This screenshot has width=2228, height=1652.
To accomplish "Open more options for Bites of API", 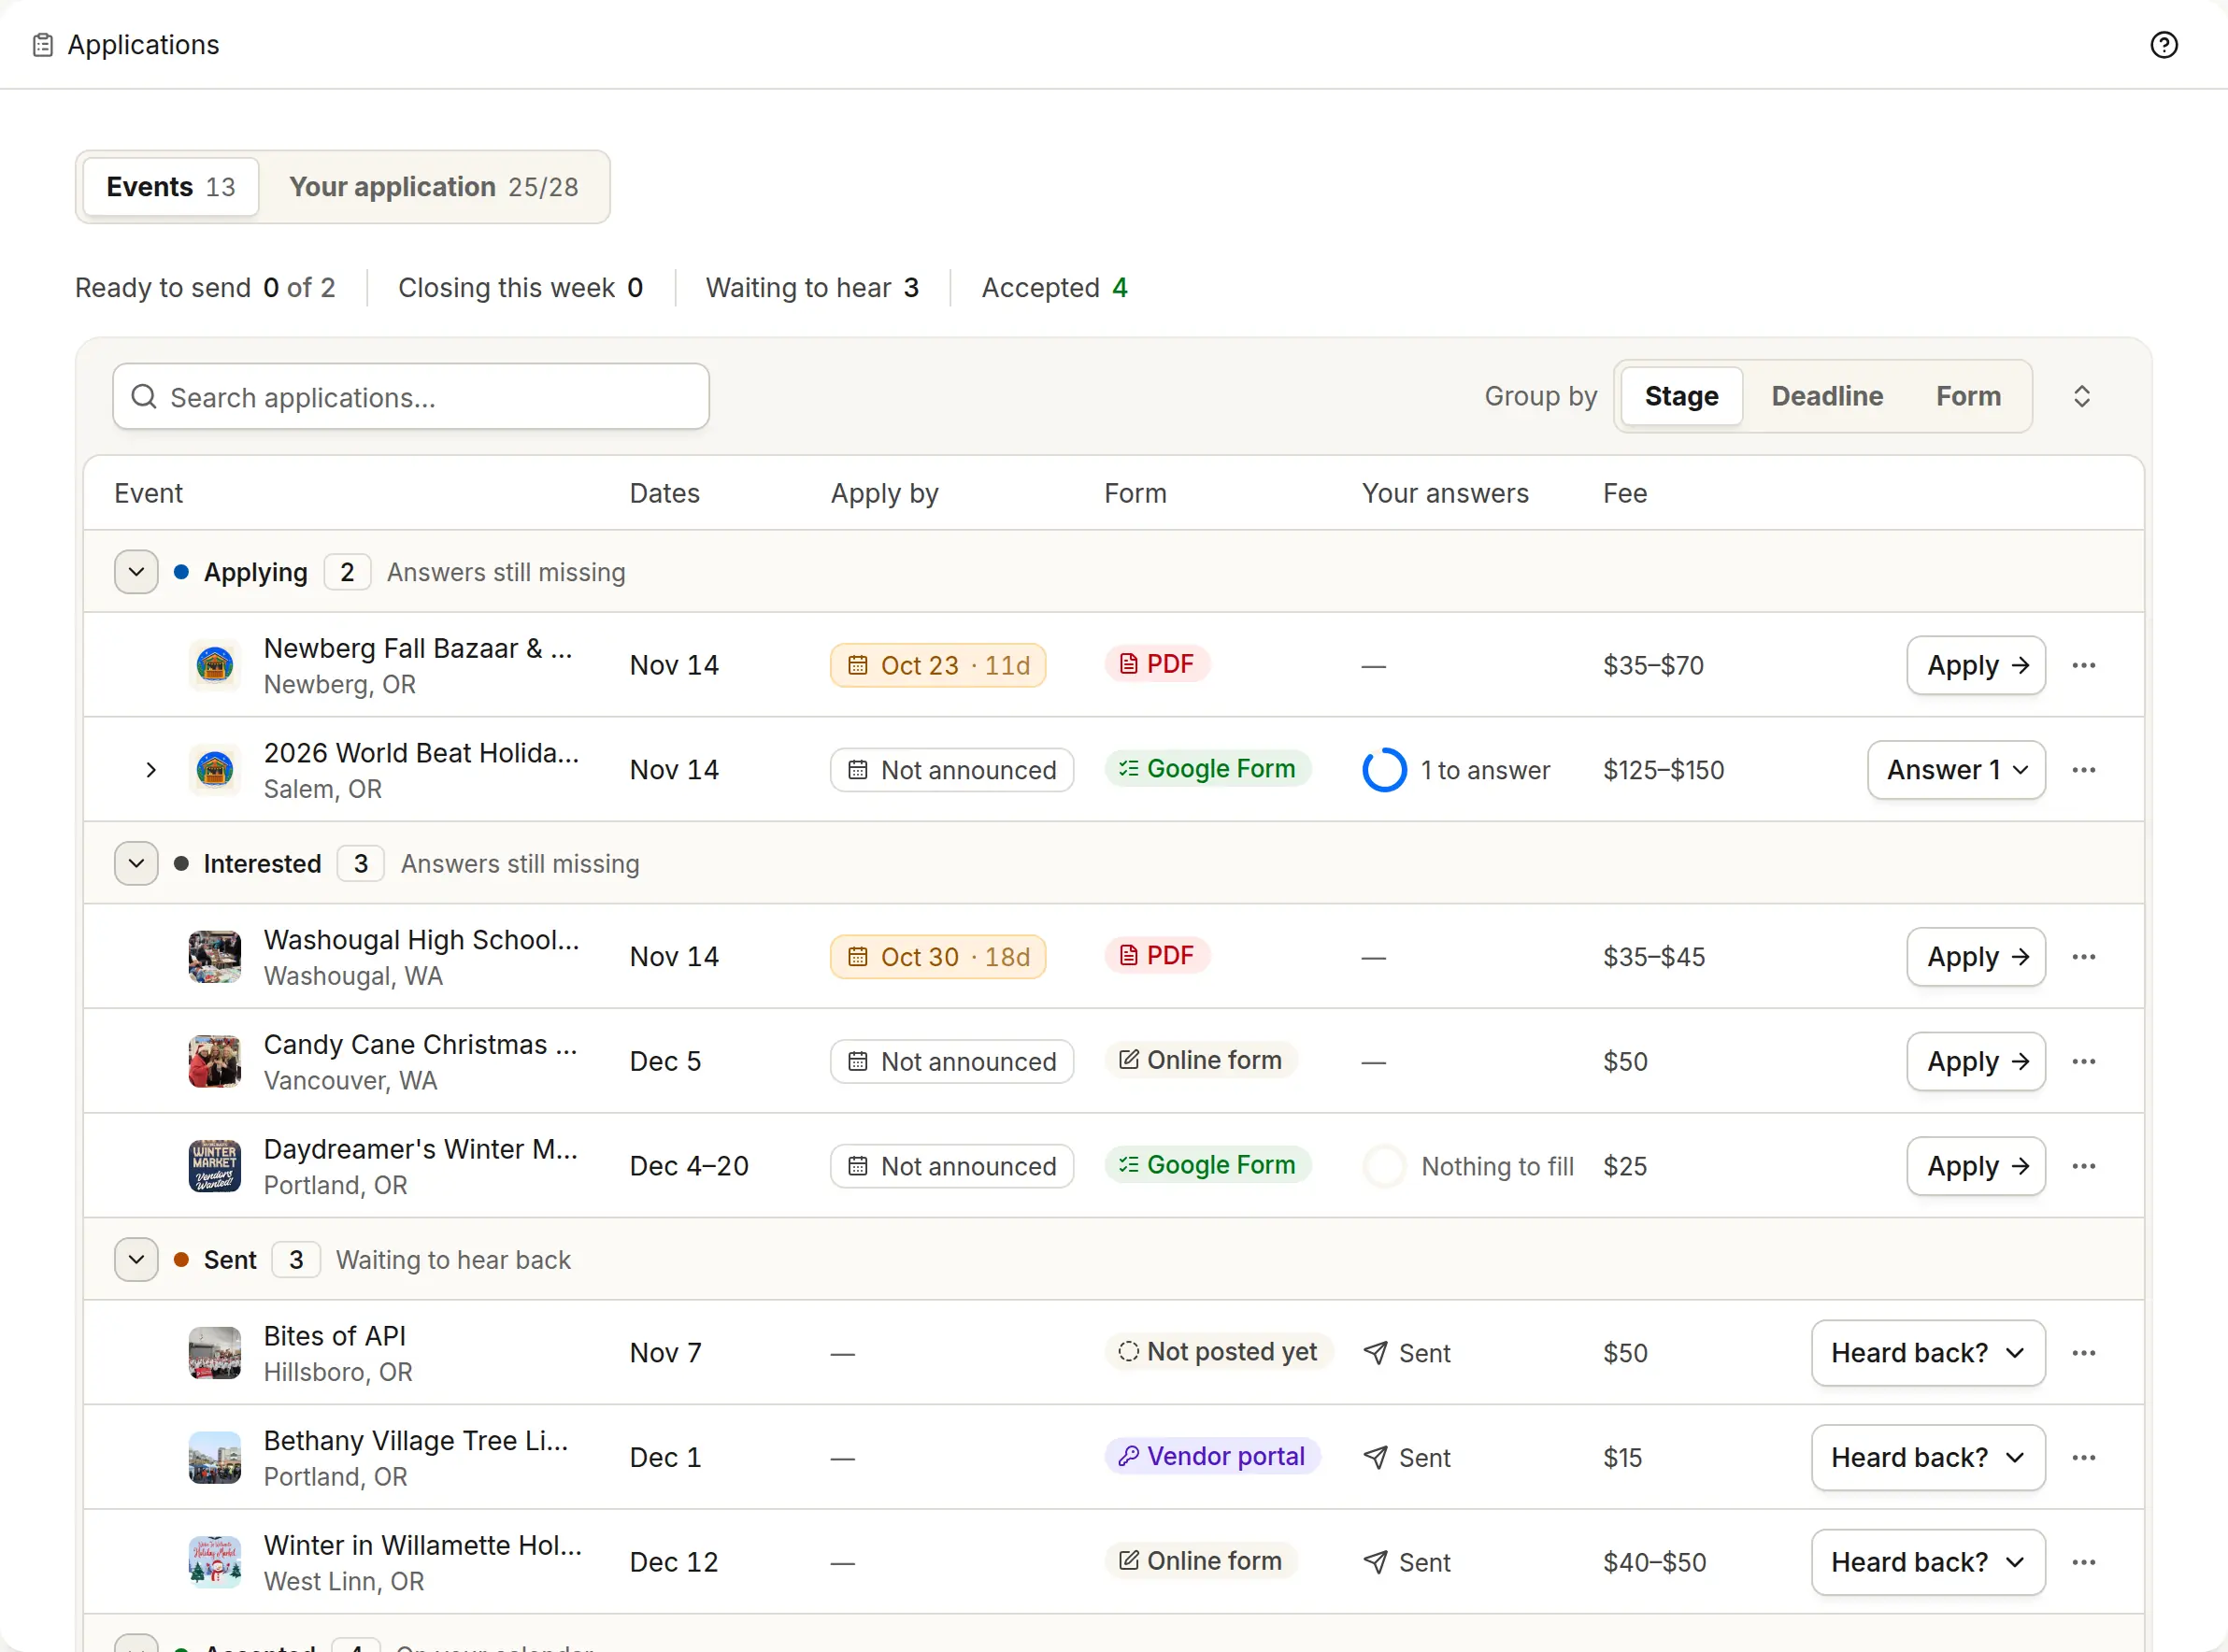I will point(2083,1353).
